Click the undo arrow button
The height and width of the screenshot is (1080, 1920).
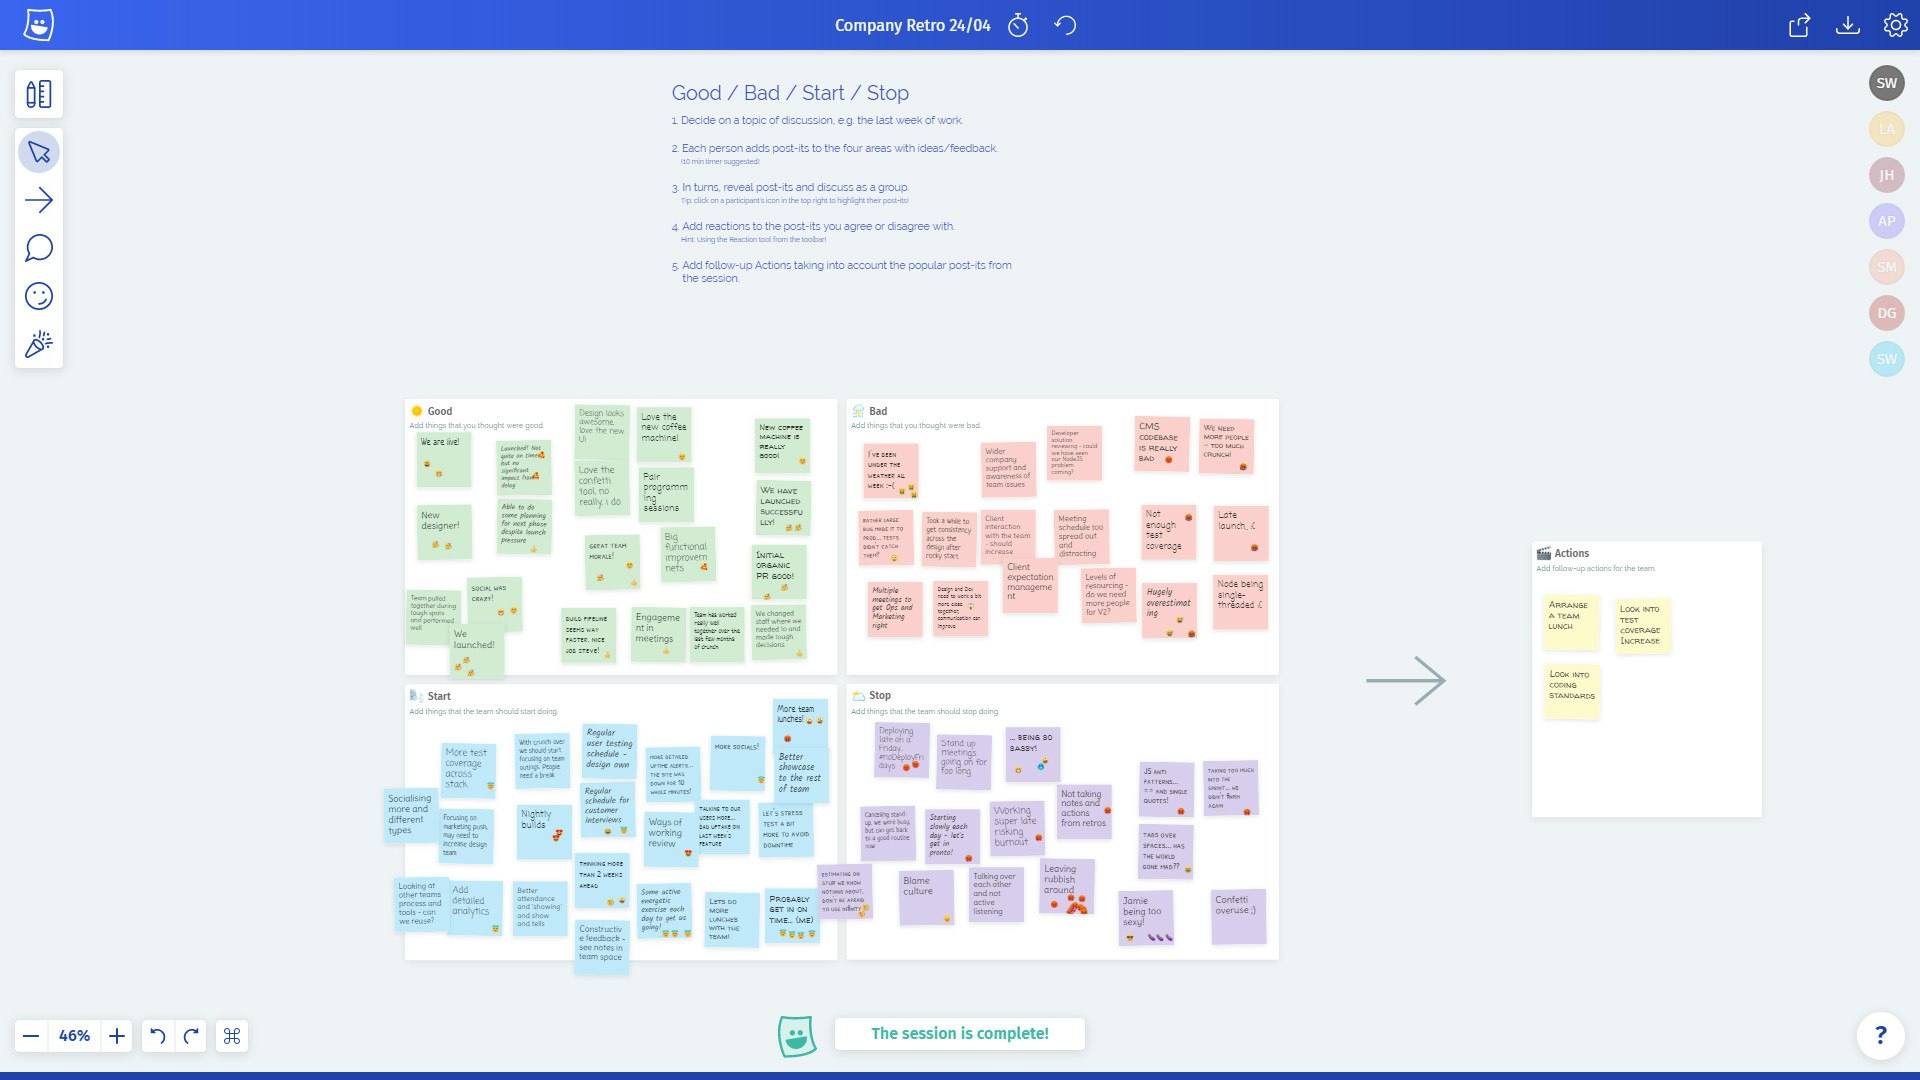click(x=158, y=1036)
